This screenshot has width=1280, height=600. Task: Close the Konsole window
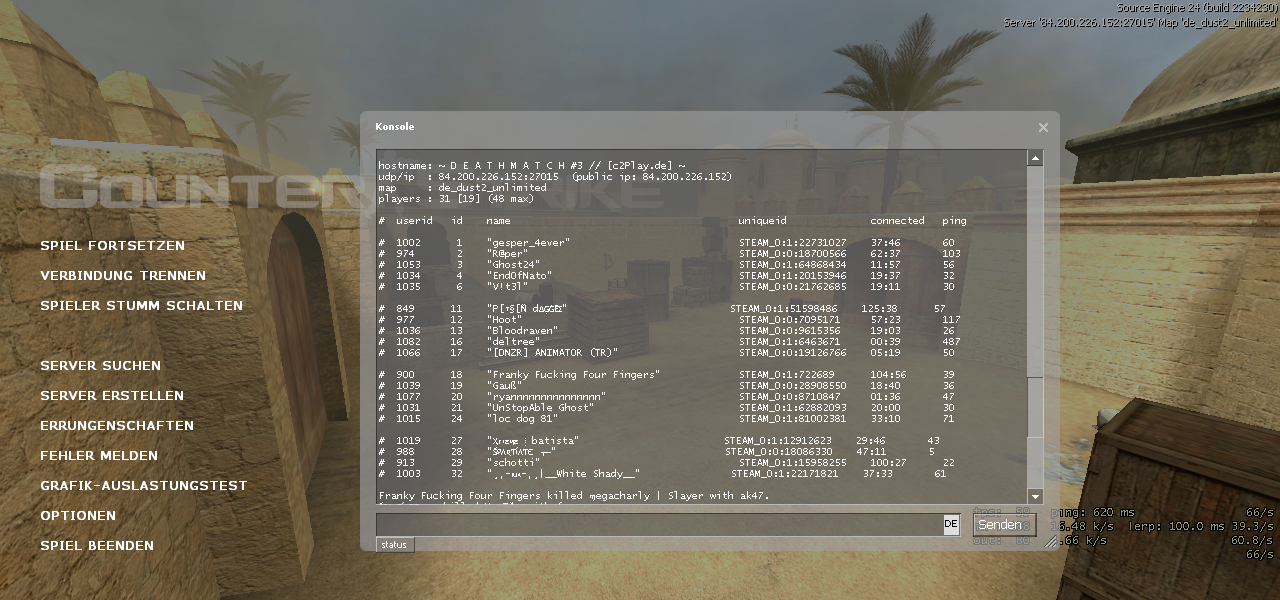tap(1043, 127)
